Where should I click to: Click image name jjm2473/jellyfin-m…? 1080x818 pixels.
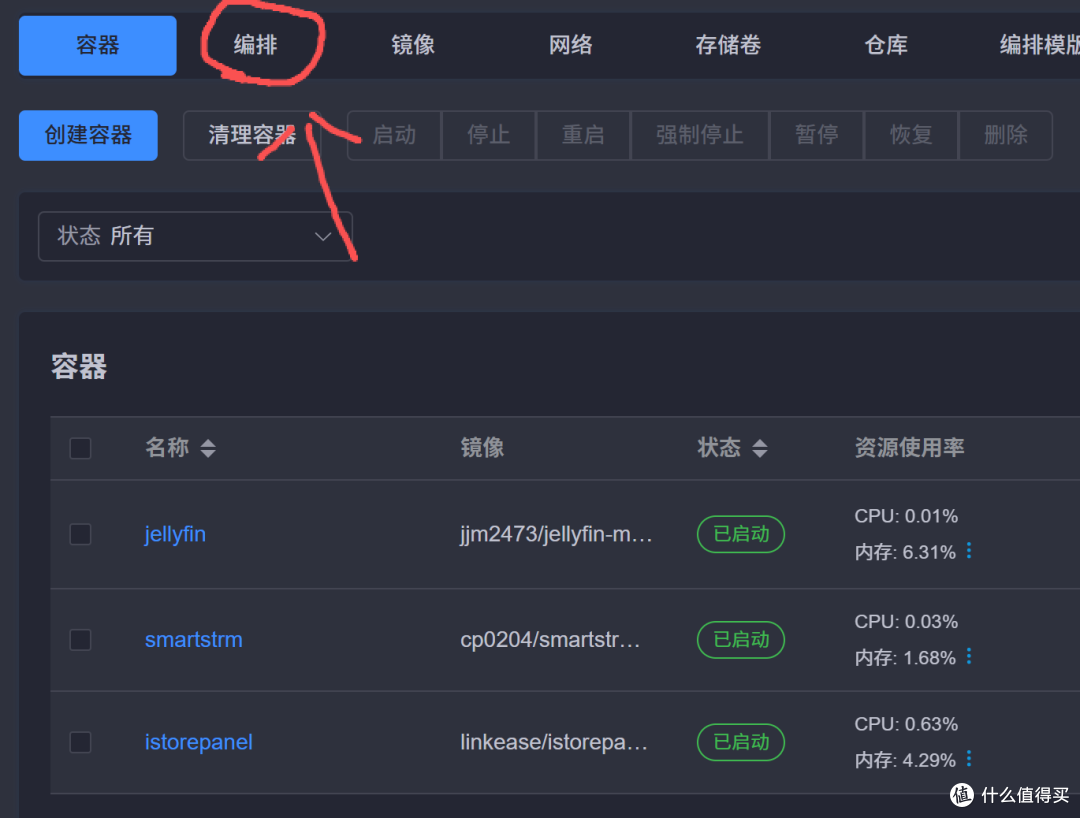pyautogui.click(x=556, y=534)
